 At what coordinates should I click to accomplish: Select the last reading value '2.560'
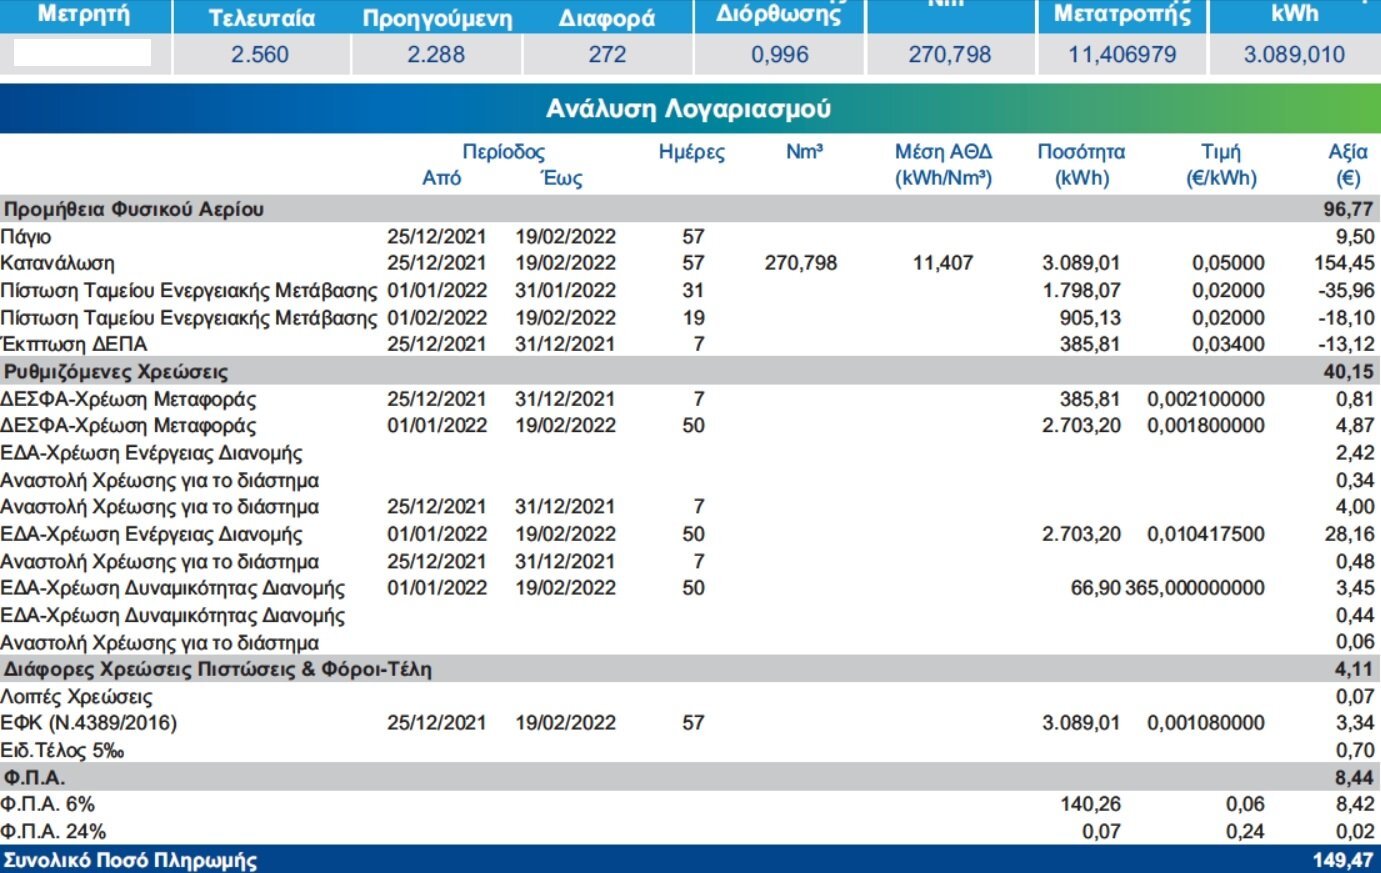click(x=260, y=55)
